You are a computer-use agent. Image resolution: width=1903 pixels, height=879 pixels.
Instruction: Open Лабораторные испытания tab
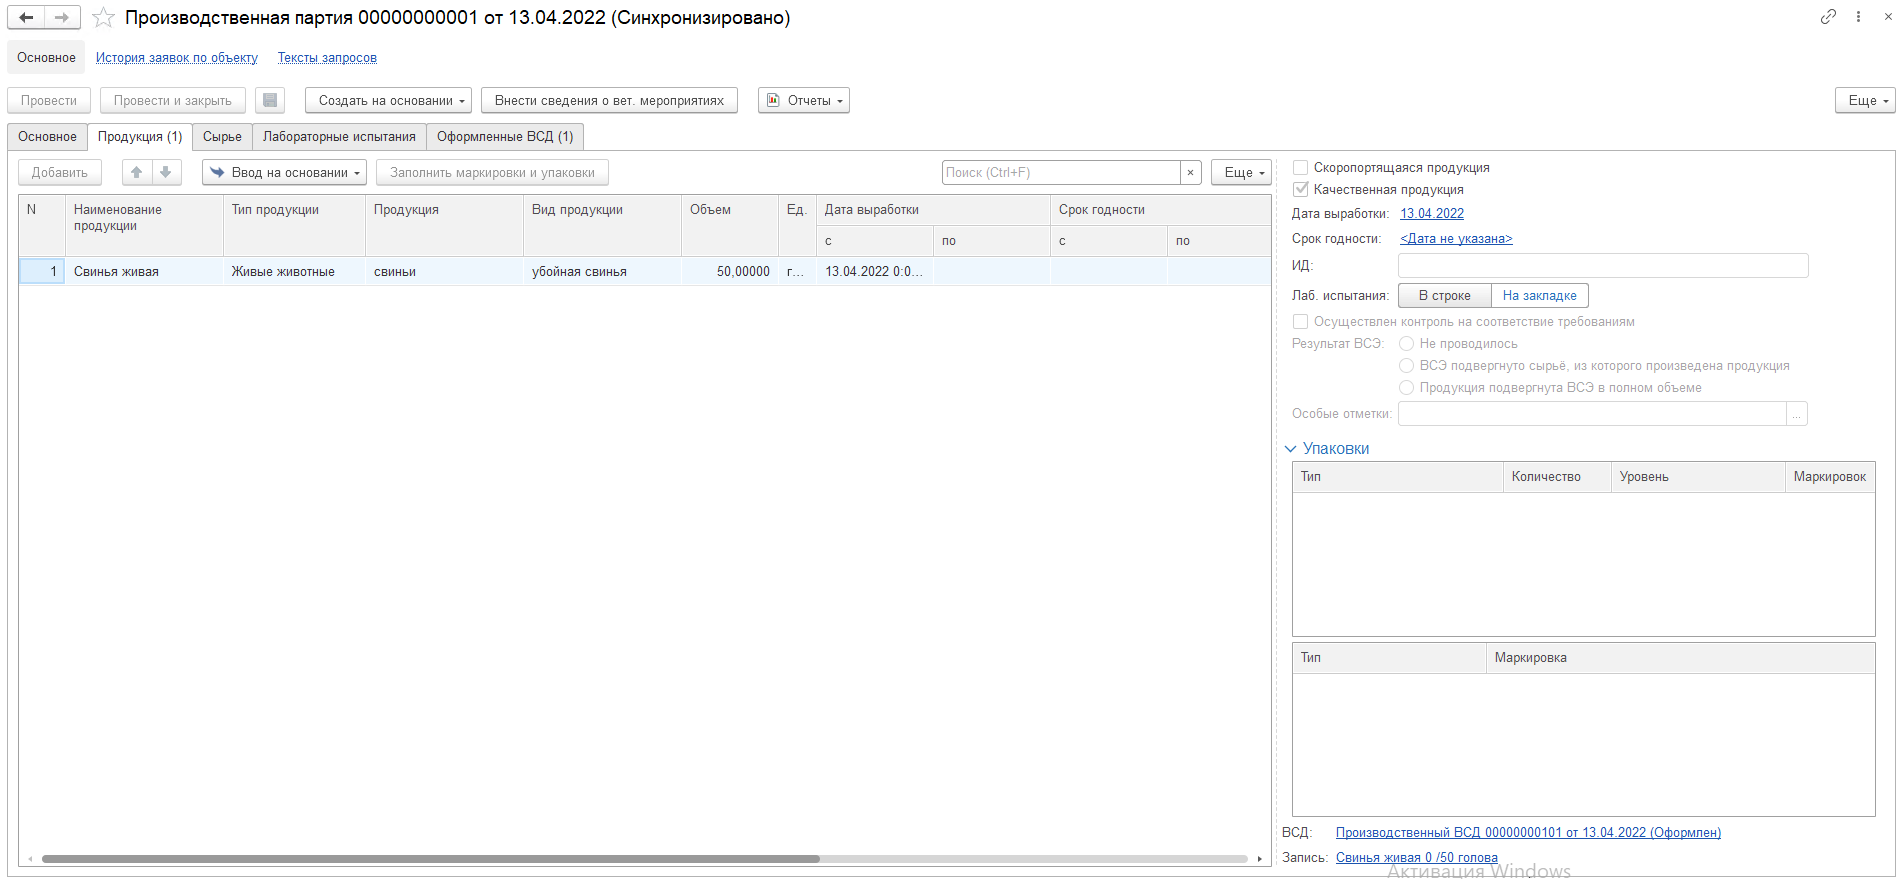pos(339,136)
